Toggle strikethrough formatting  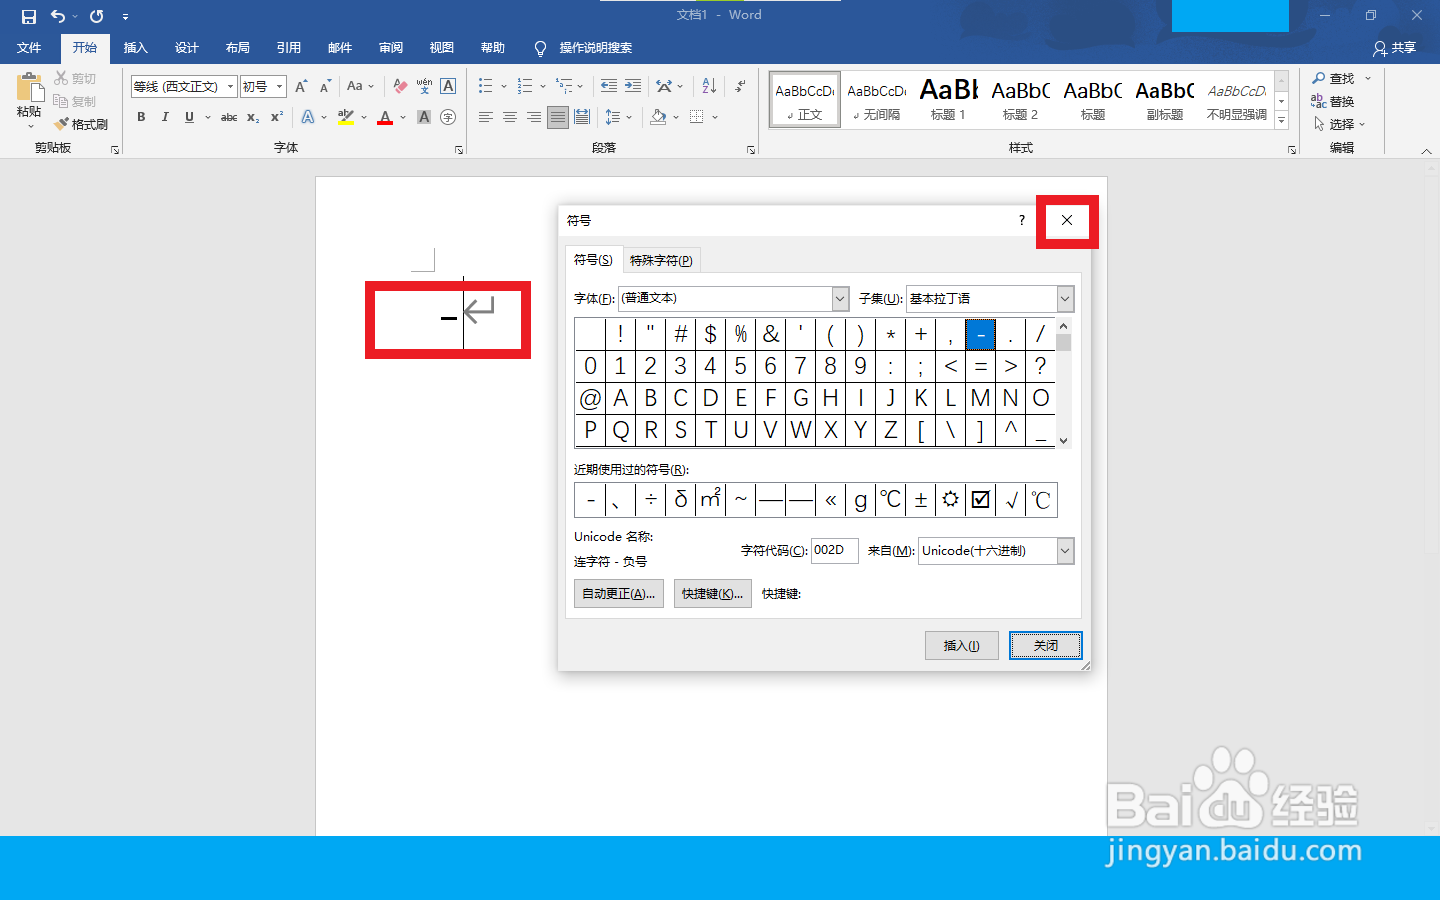[x=229, y=117]
